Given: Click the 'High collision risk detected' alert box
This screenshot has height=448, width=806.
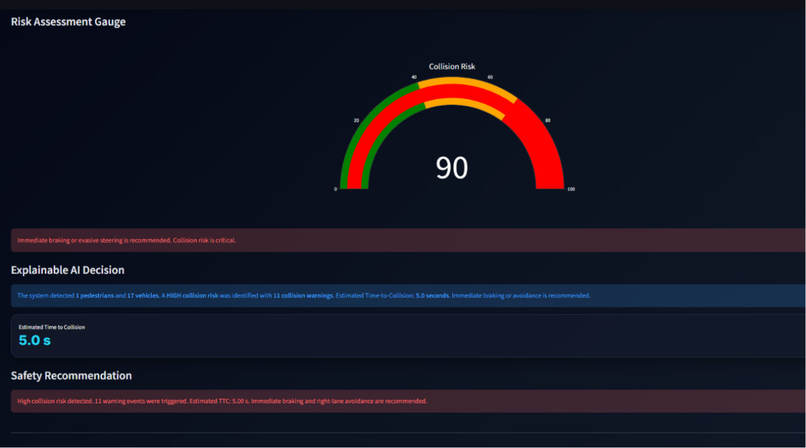Looking at the screenshot, I should pos(408,401).
